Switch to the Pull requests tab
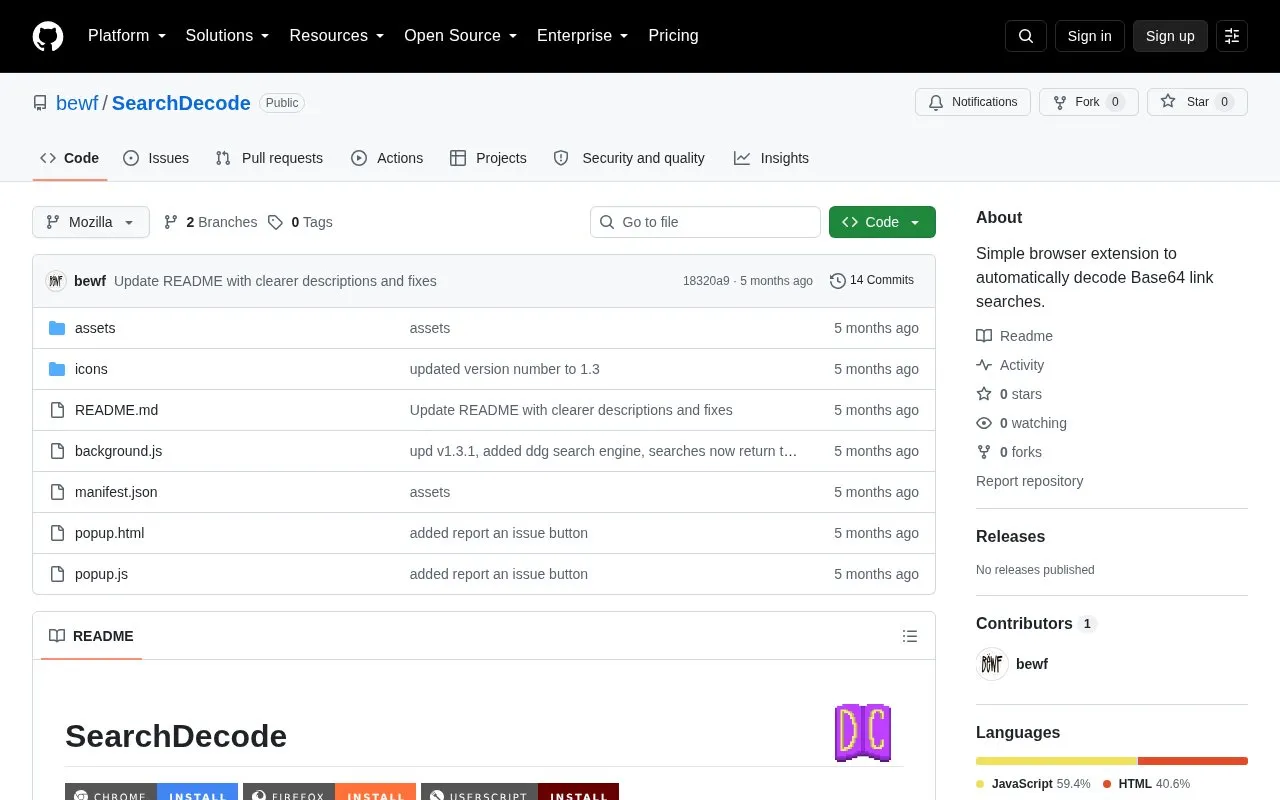The image size is (1280, 800). tap(269, 158)
